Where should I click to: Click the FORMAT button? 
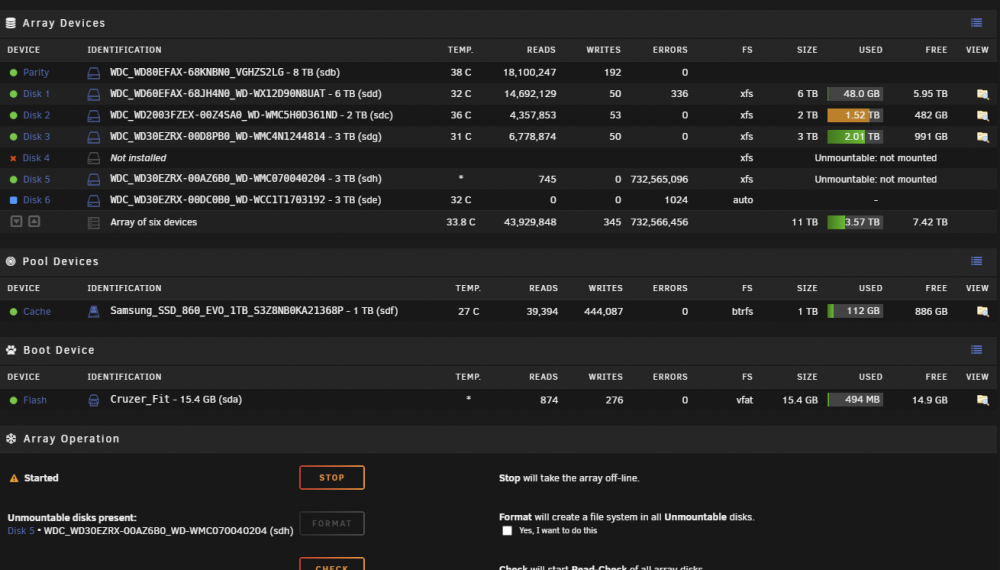[x=332, y=523]
